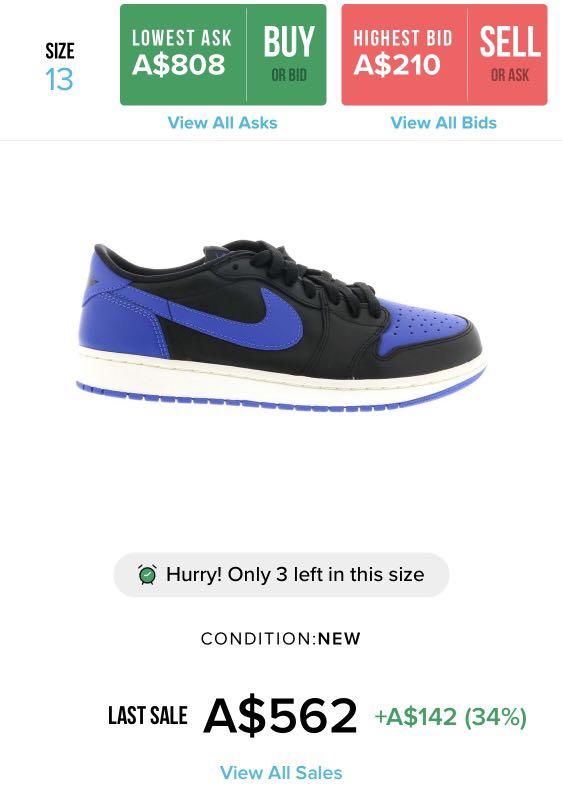Tap the SIZE label

60,51
